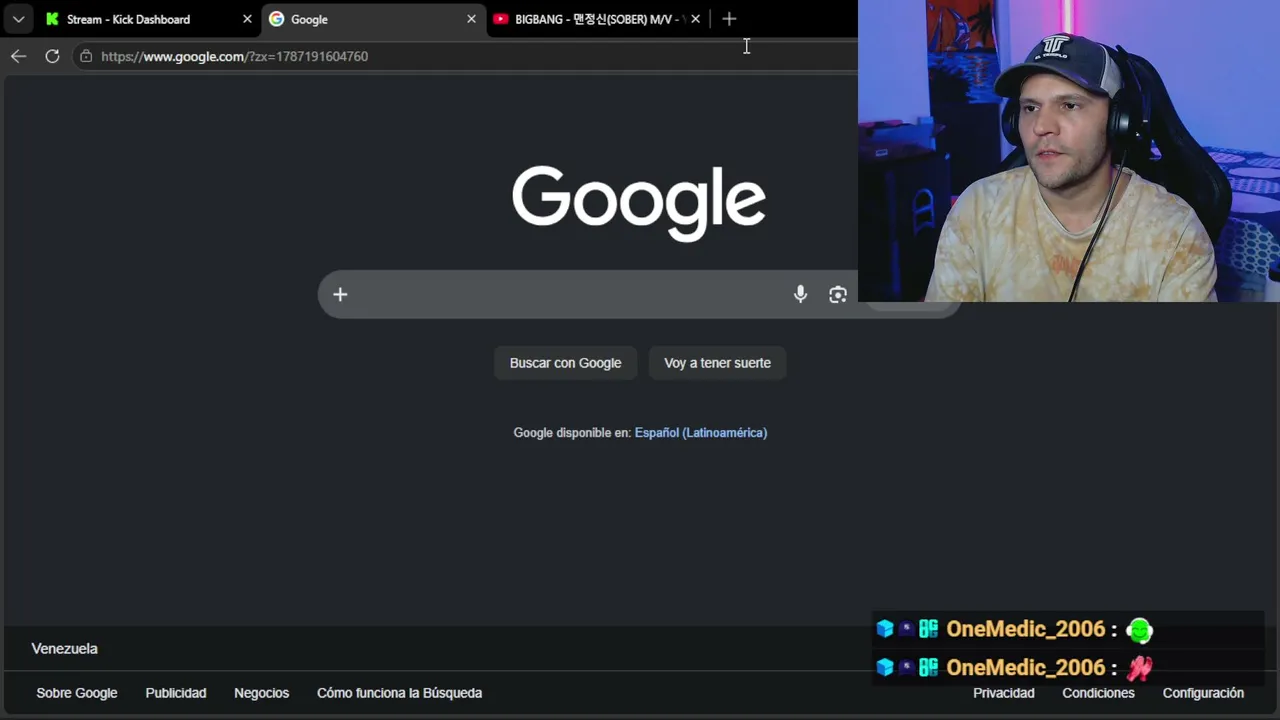The width and height of the screenshot is (1280, 720).
Task: Start voice search with microphone icon
Action: pyautogui.click(x=800, y=294)
